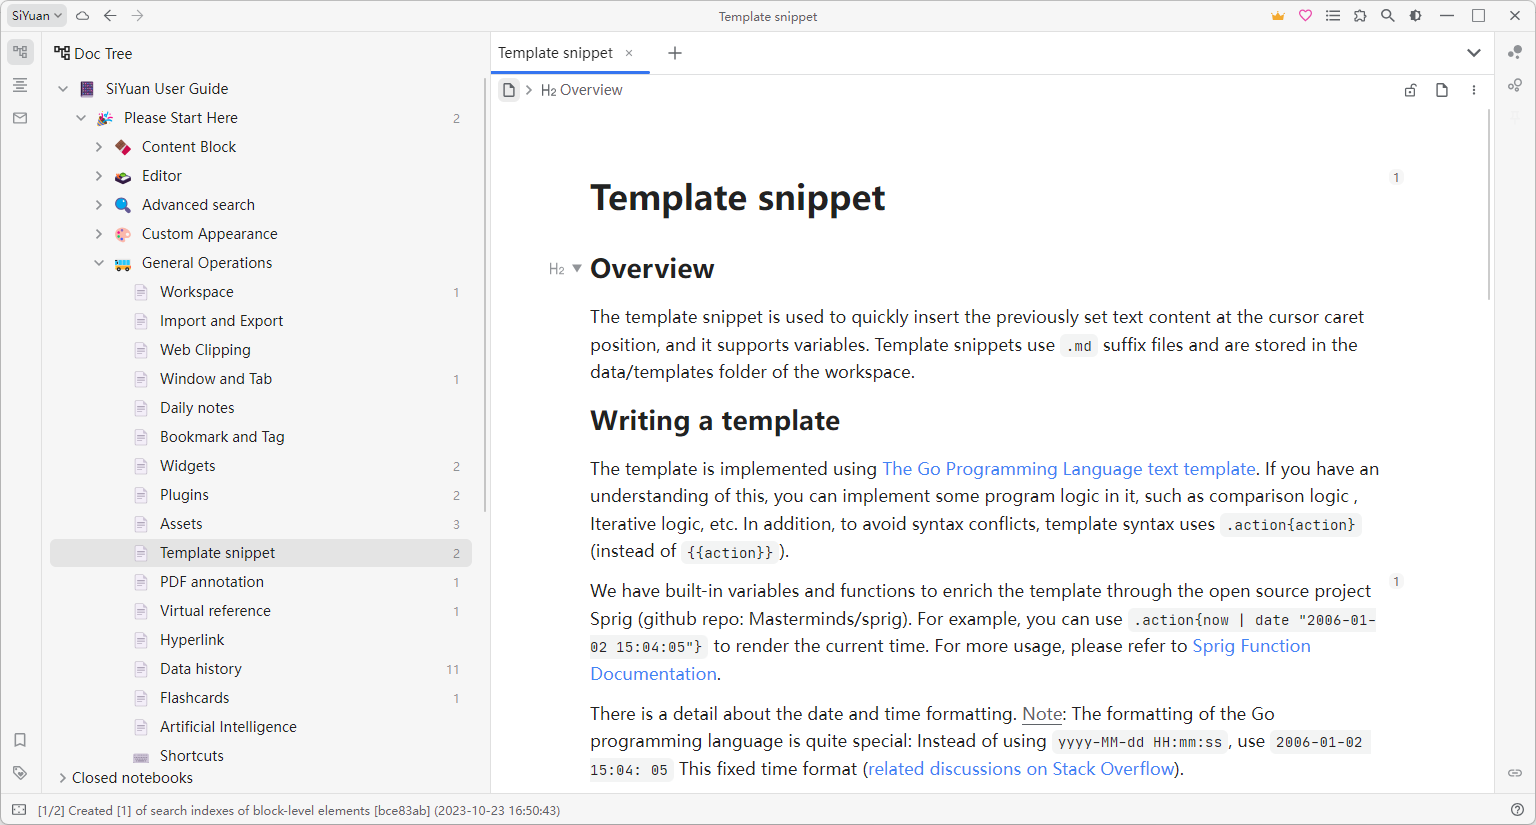The height and width of the screenshot is (825, 1536).
Task: Open the Sprig Function Documentation link
Action: pyautogui.click(x=1251, y=646)
